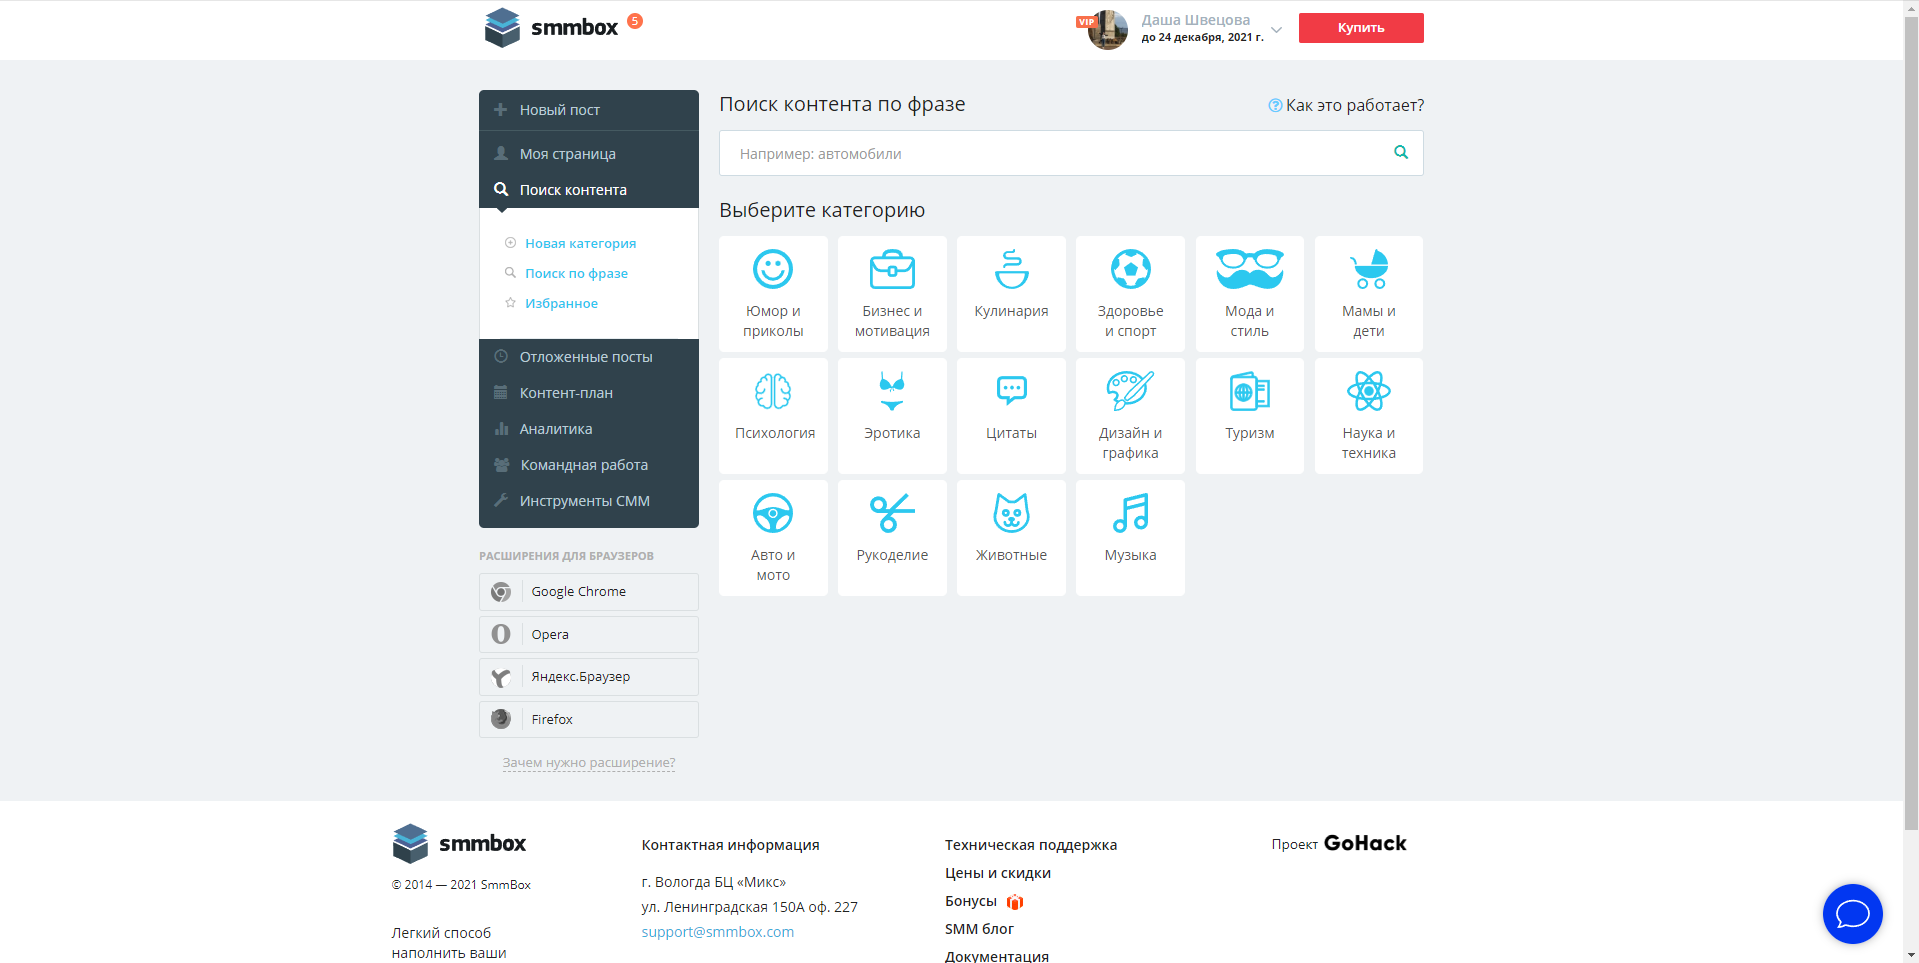Open the Животные cat icon
Image resolution: width=1919 pixels, height=963 pixels.
point(1011,513)
